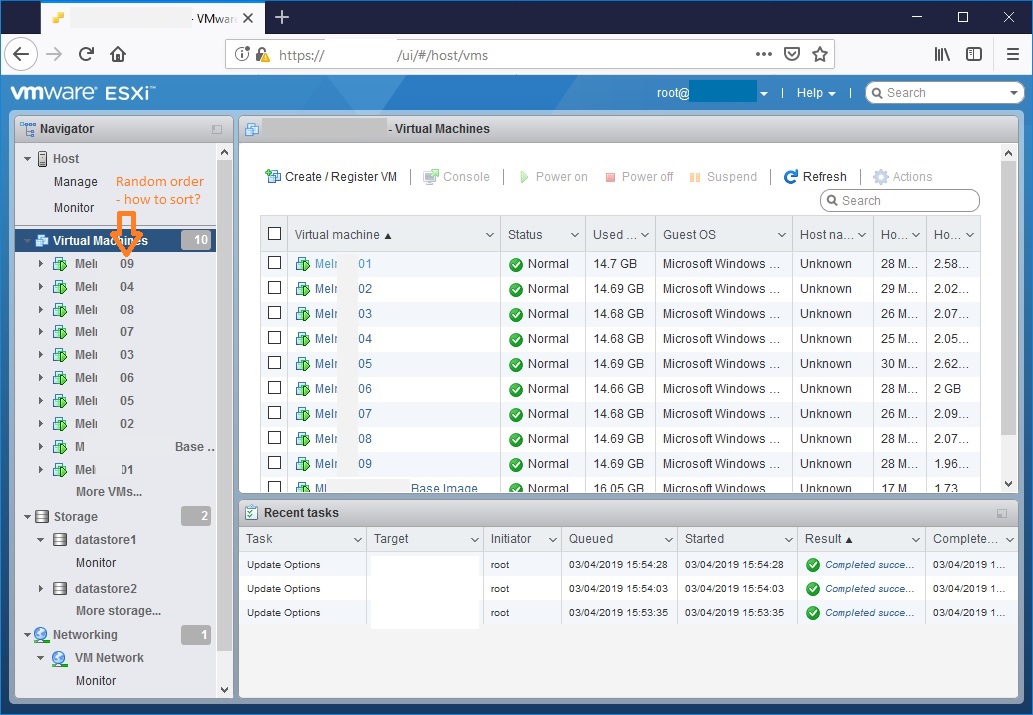1033x715 pixels.
Task: Open a new browser tab with plus
Action: click(x=282, y=17)
